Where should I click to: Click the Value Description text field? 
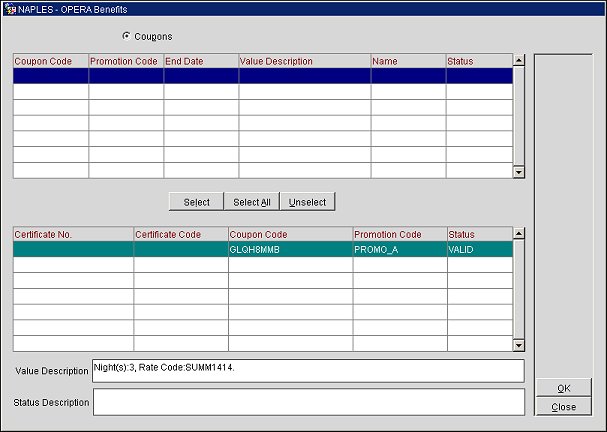307,370
